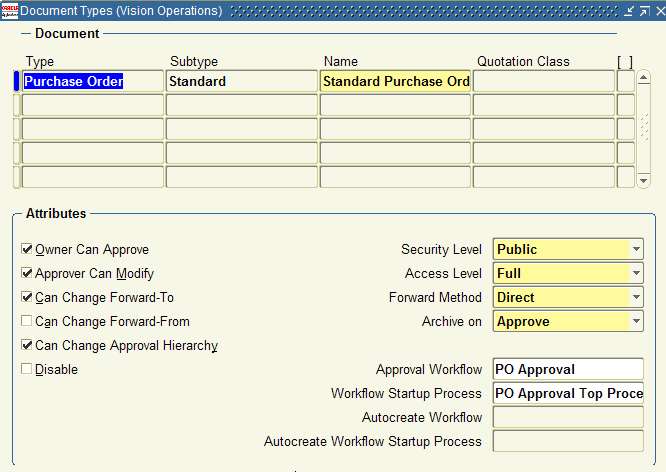Image resolution: width=666 pixels, height=472 pixels.
Task: Open the Security Level dropdown
Action: coord(636,249)
